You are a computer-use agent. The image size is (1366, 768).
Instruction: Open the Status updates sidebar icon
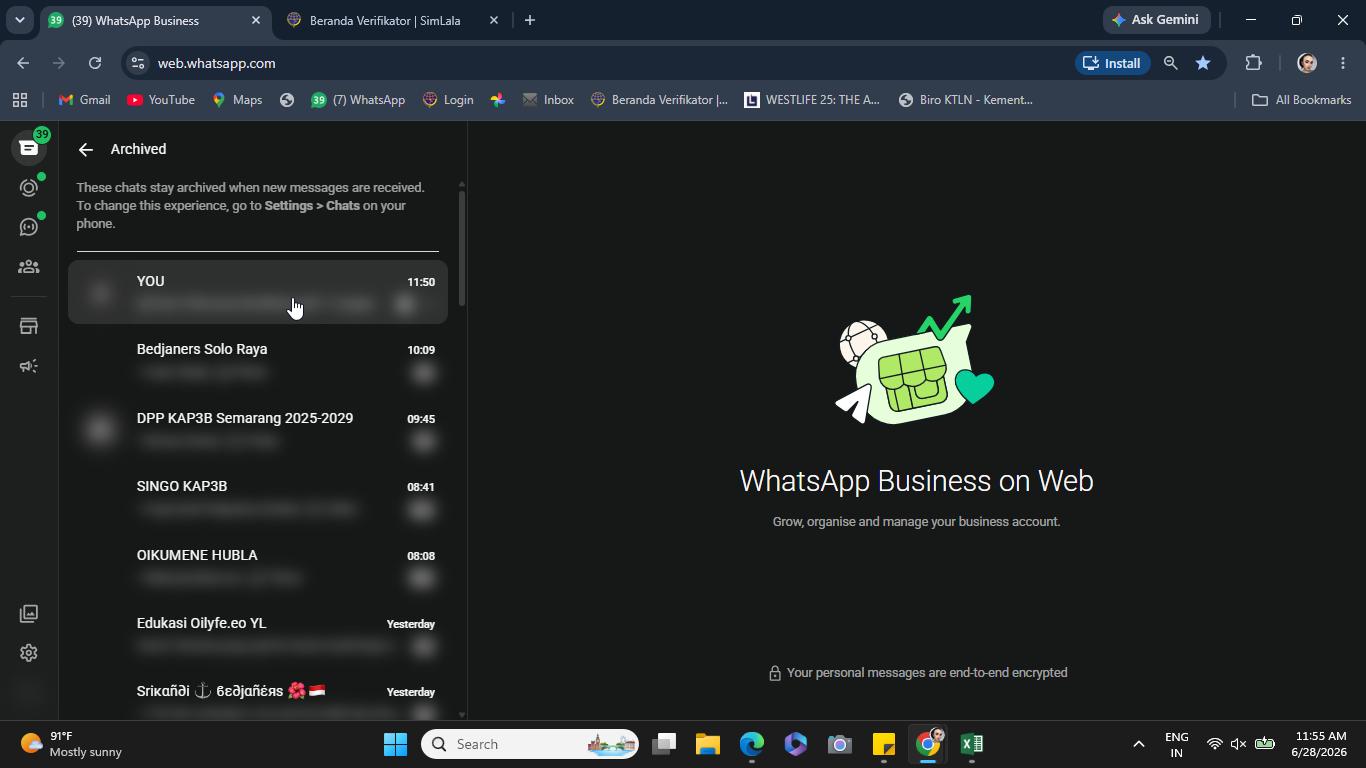29,187
